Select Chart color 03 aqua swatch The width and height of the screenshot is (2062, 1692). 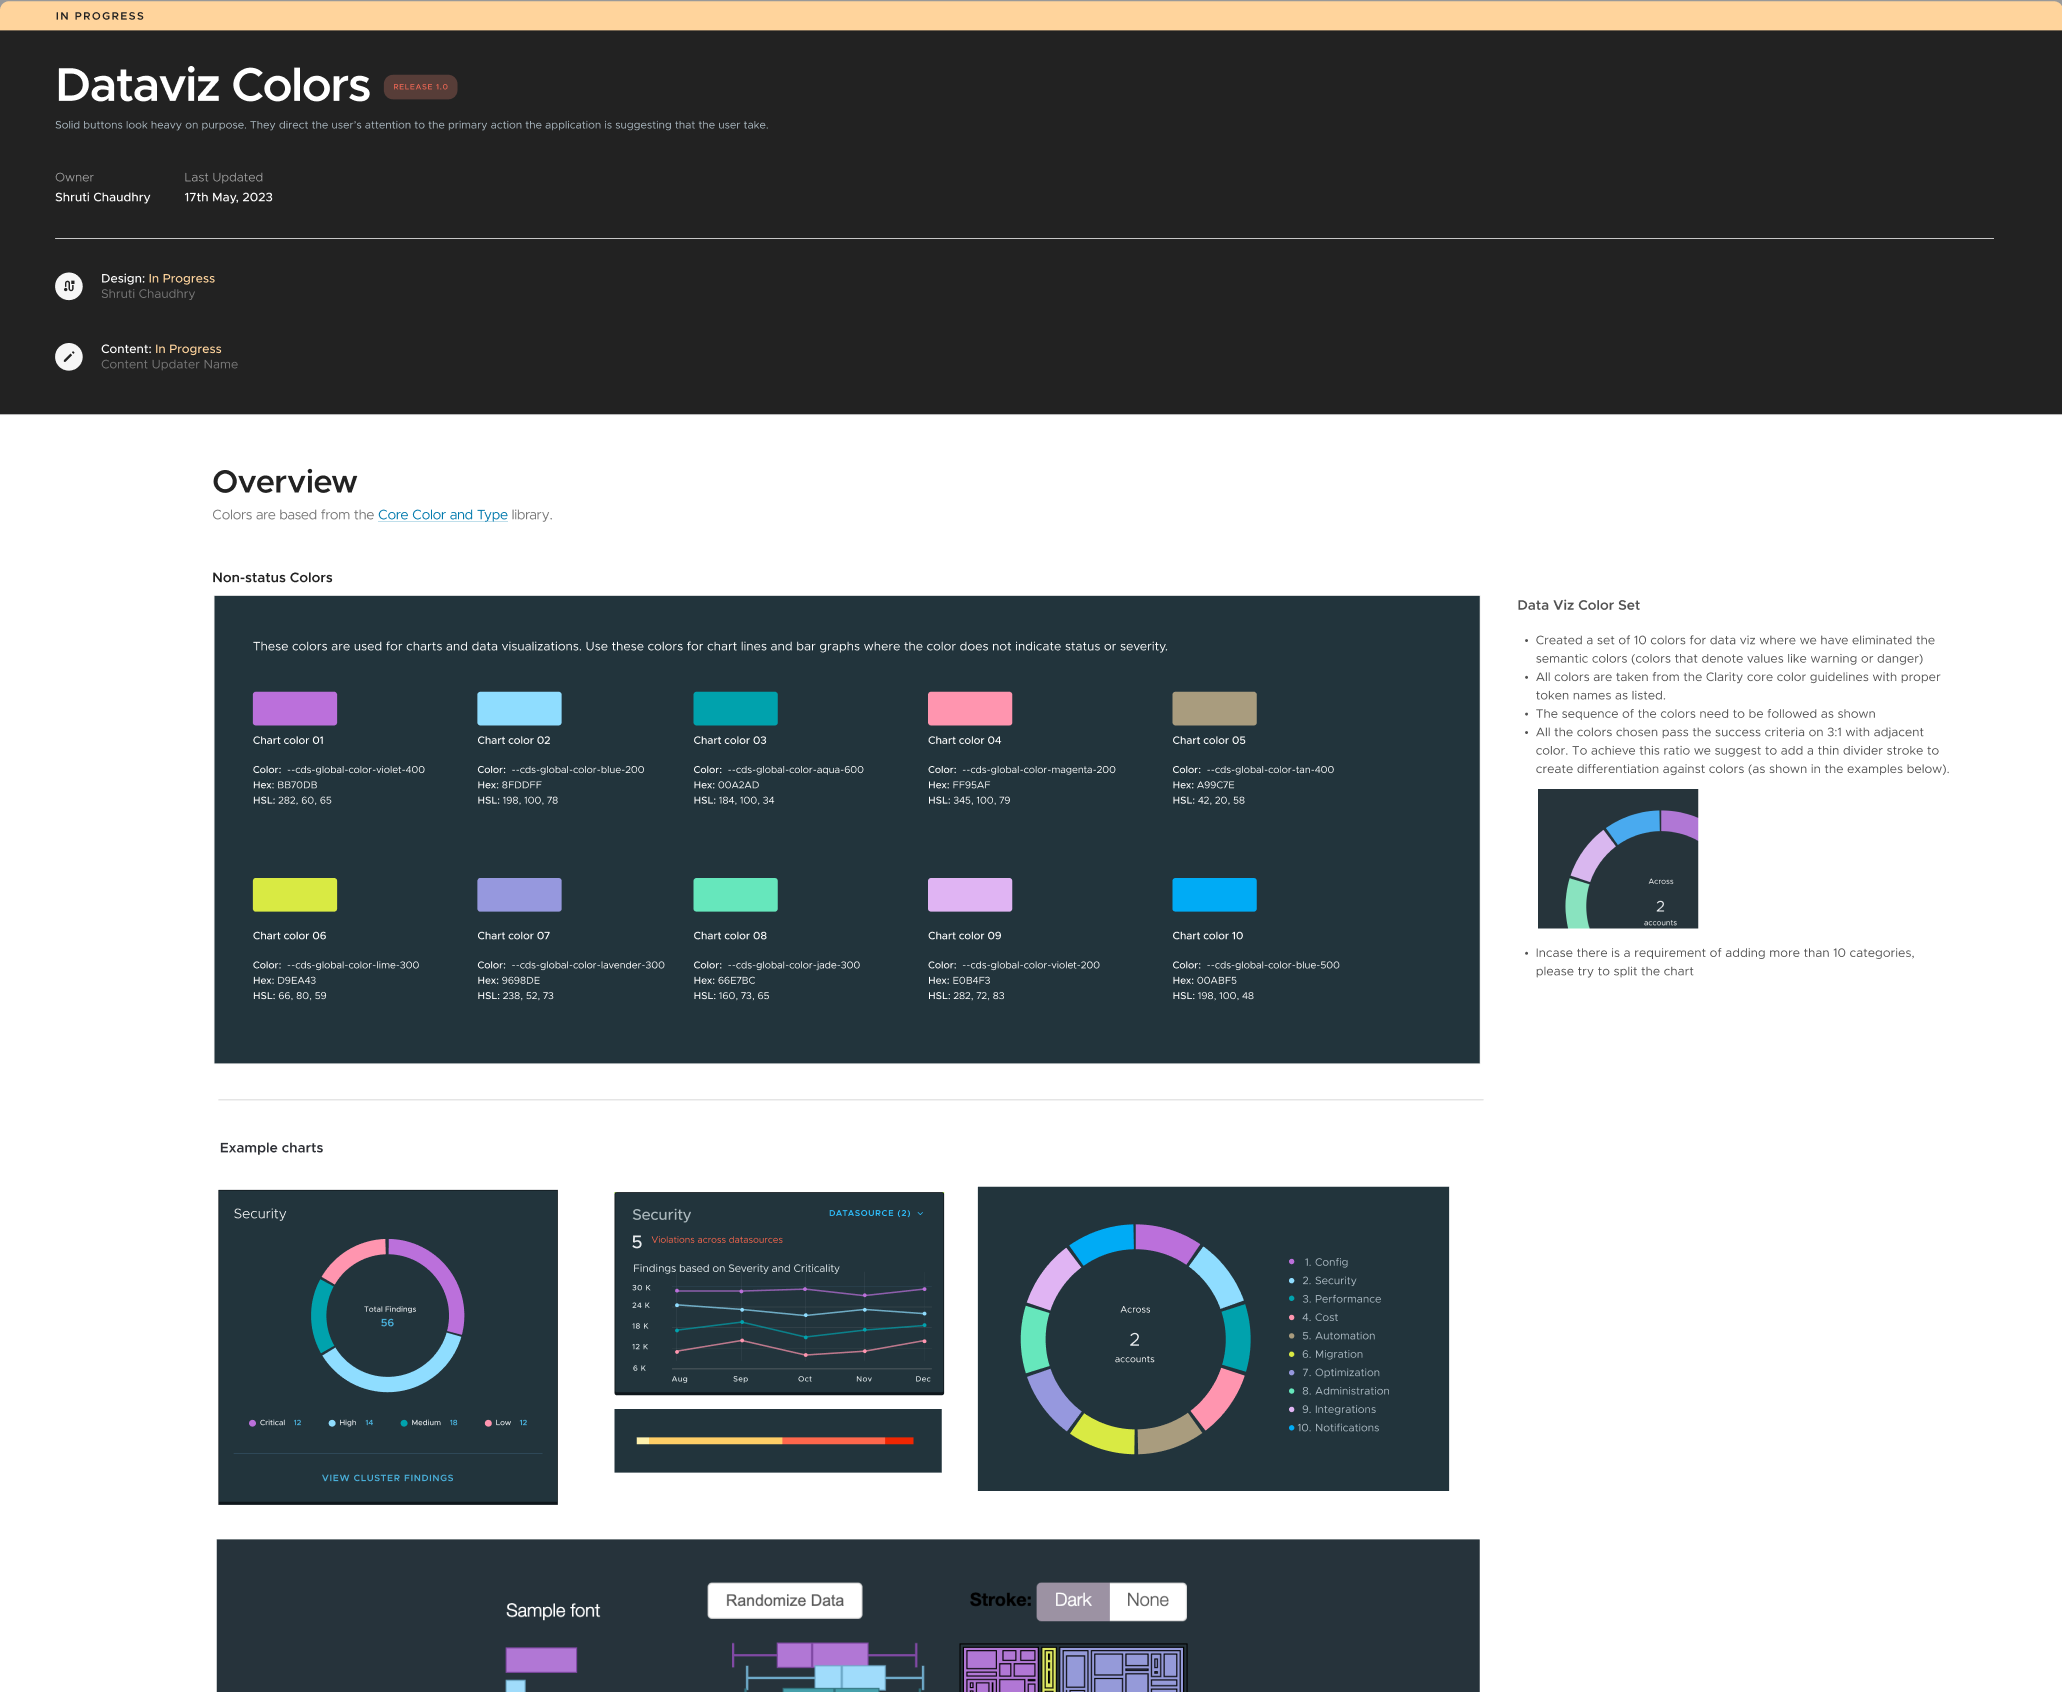pyautogui.click(x=735, y=708)
